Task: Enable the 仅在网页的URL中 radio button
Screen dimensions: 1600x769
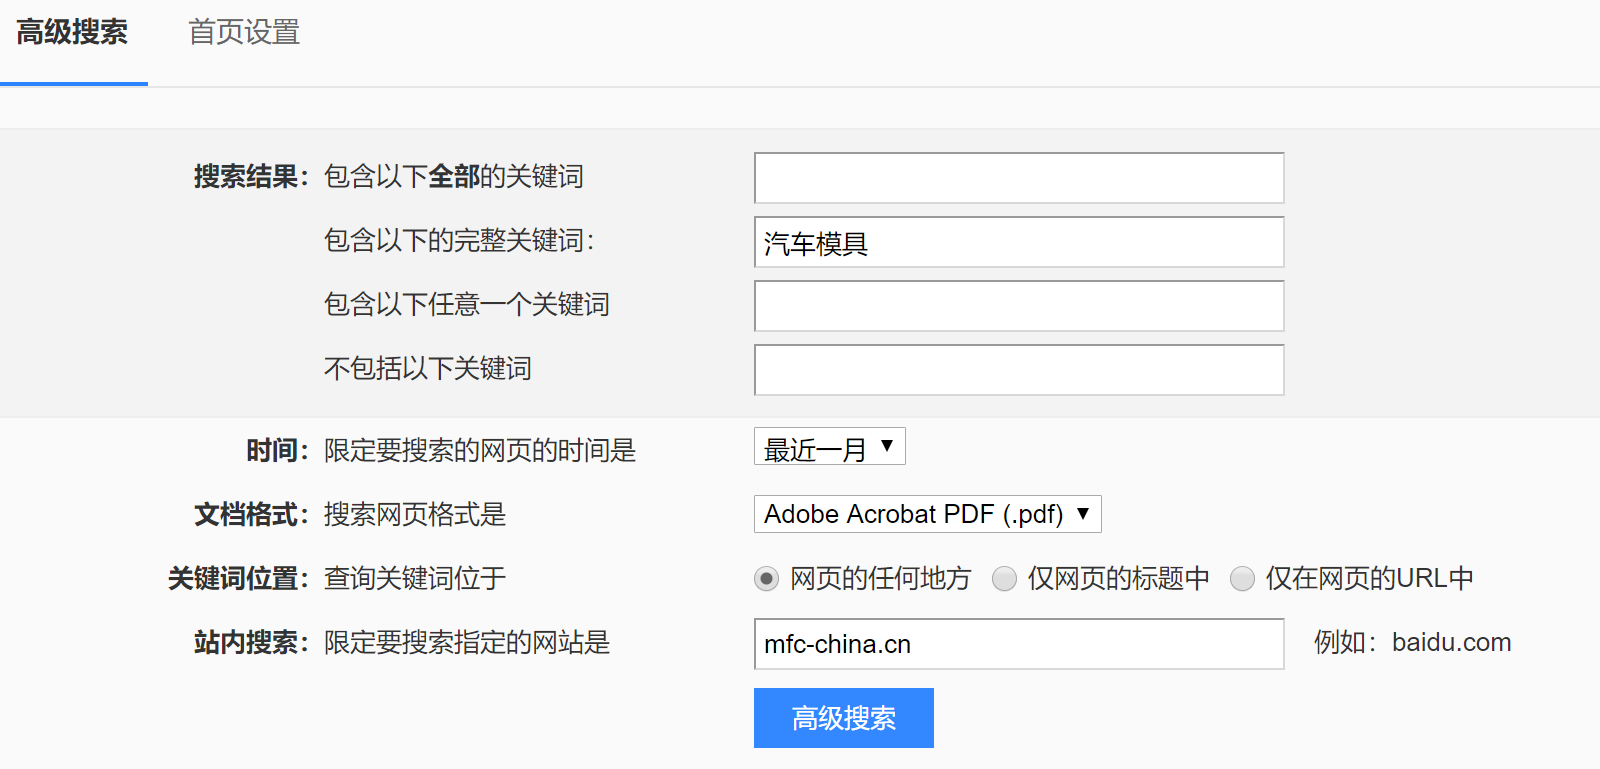Action: (x=1242, y=579)
